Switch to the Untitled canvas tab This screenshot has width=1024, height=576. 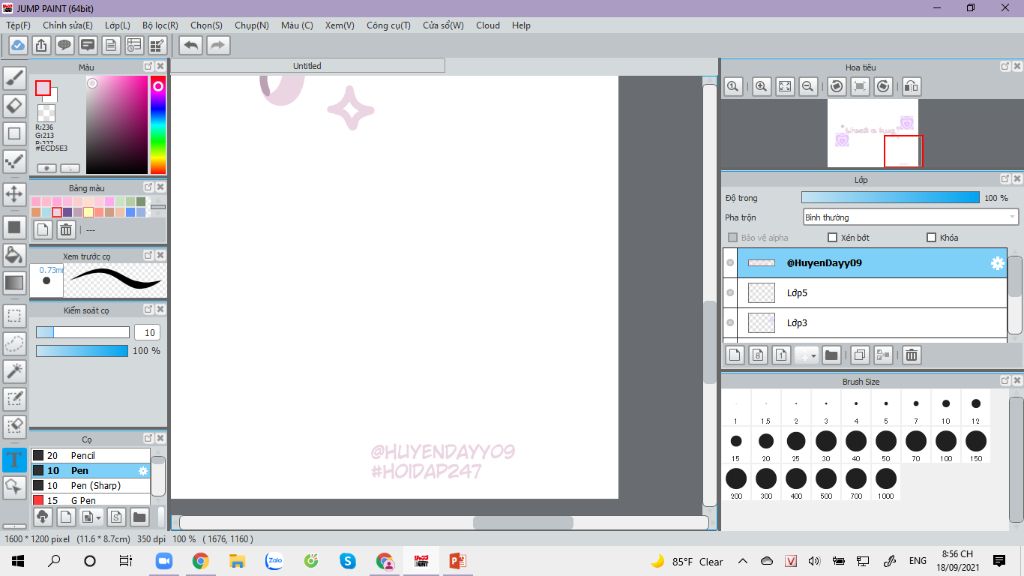click(x=307, y=66)
